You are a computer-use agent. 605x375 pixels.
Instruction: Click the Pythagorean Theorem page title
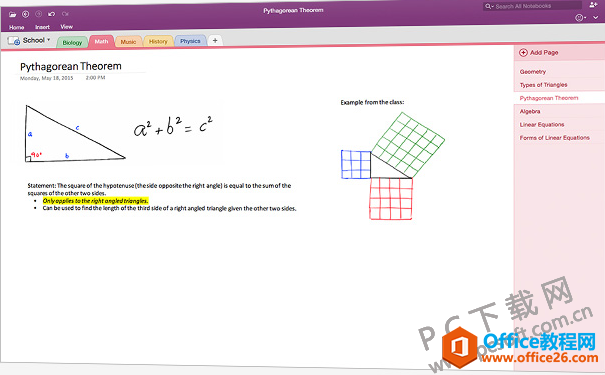click(71, 66)
